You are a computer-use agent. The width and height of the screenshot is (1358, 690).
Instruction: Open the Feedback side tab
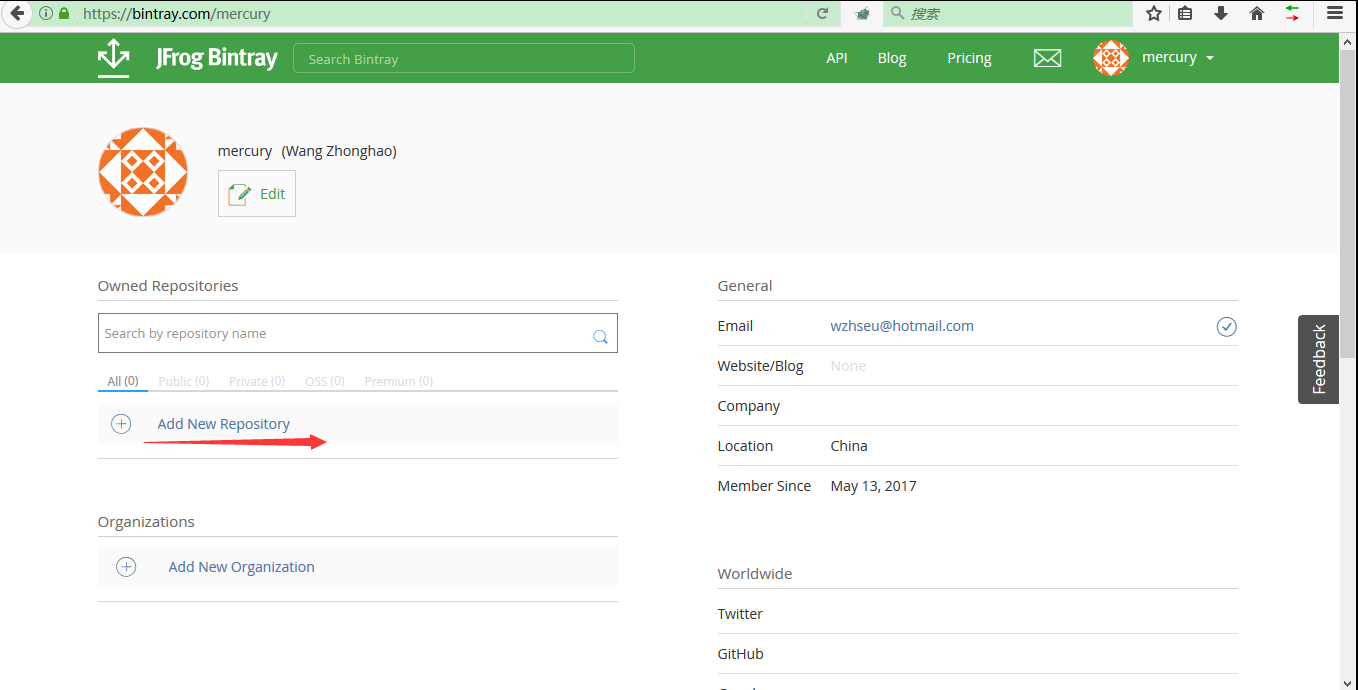pos(1319,359)
